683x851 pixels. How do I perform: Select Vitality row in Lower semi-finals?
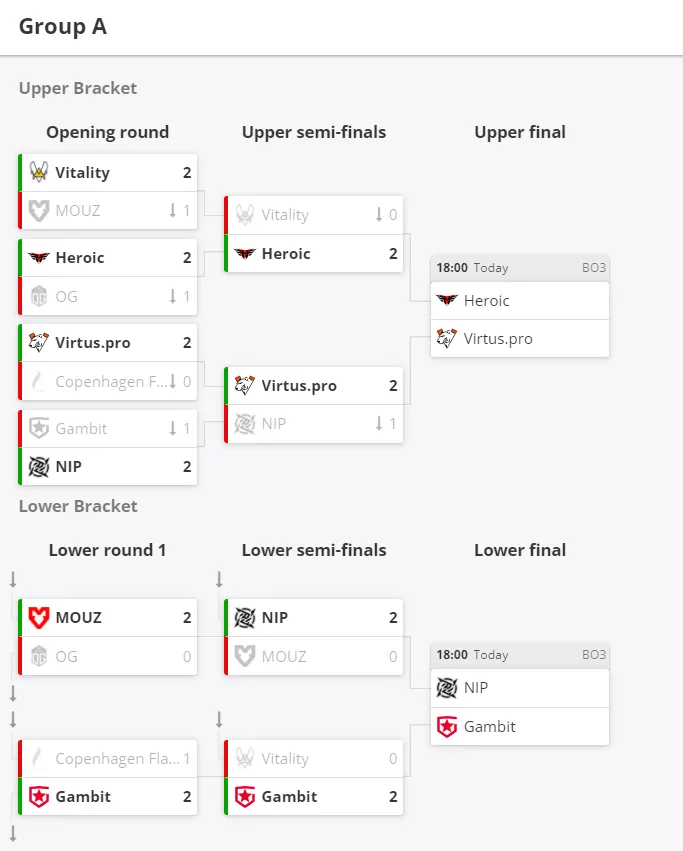pos(314,758)
